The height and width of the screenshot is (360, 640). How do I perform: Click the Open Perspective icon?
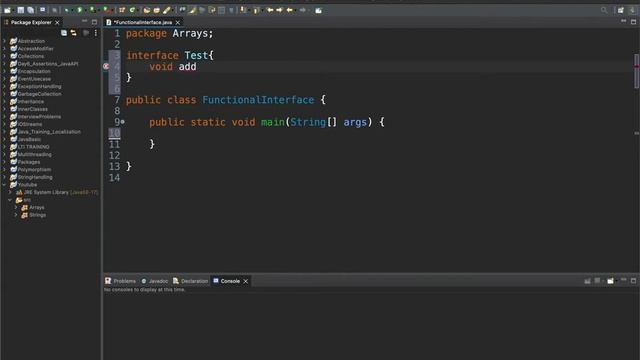point(620,10)
